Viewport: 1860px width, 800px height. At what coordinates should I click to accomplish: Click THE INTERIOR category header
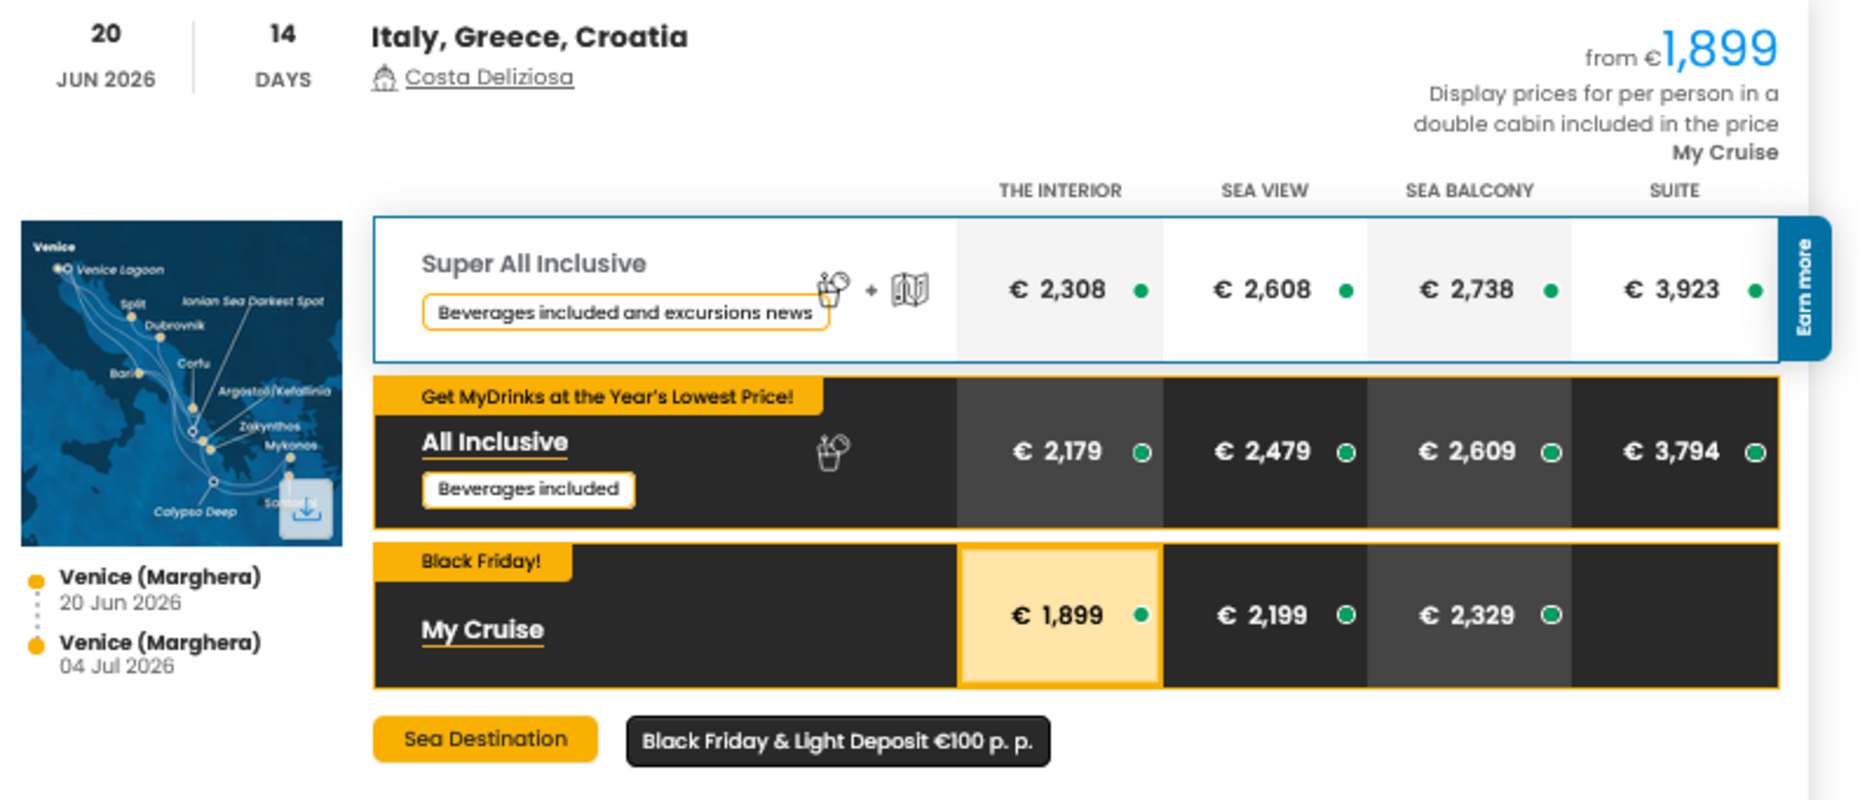[x=1060, y=190]
